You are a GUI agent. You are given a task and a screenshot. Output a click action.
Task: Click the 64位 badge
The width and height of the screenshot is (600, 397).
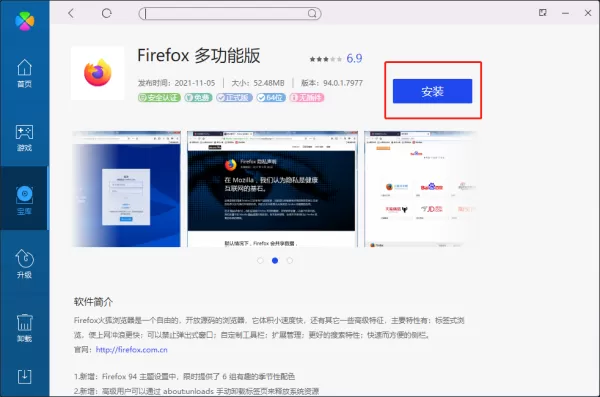pos(271,98)
